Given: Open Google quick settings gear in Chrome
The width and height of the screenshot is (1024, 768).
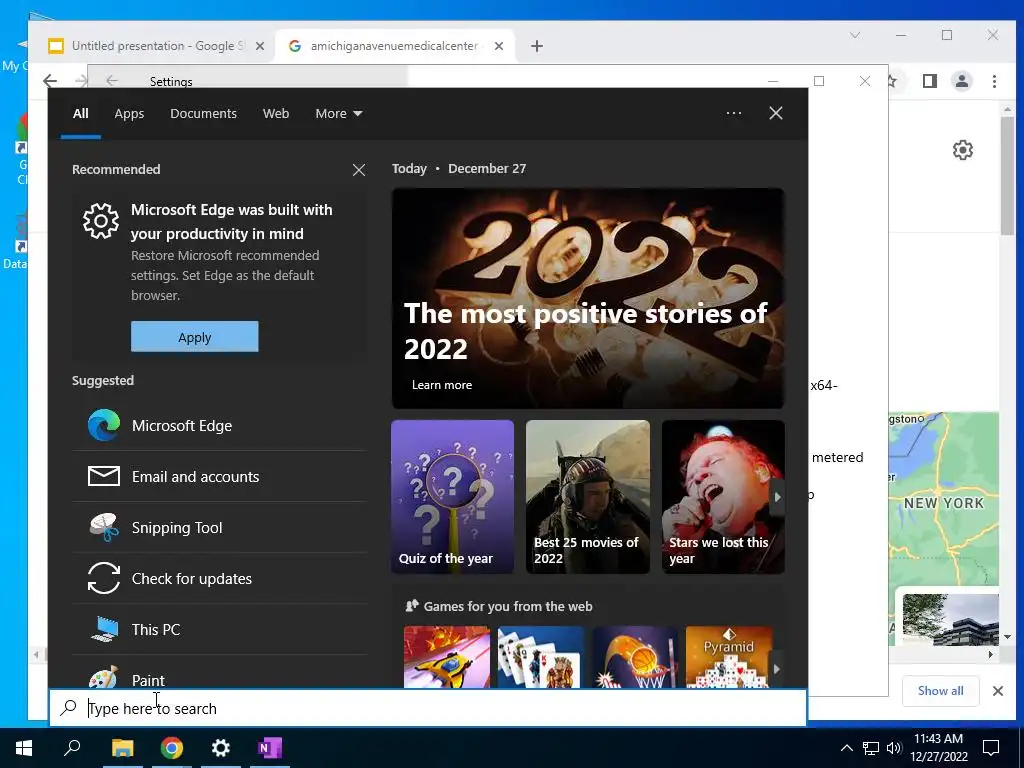Looking at the screenshot, I should coord(963,150).
